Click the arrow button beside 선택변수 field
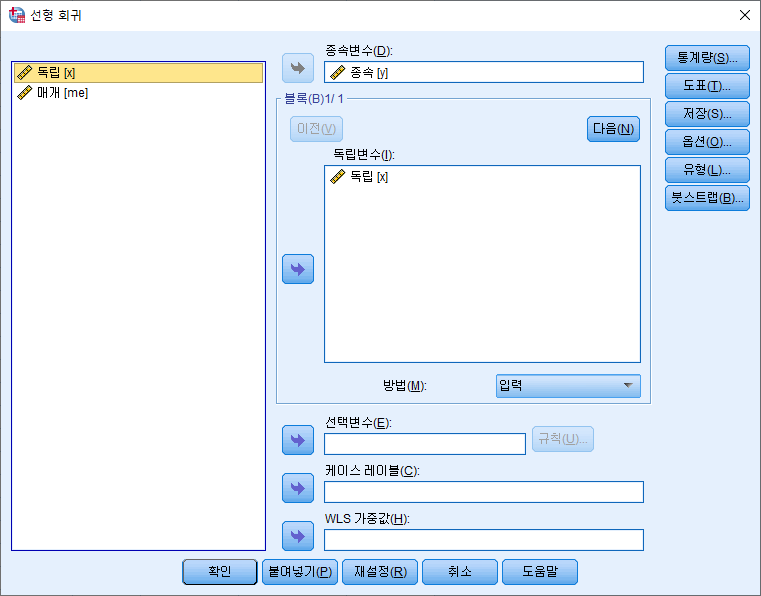 click(x=298, y=440)
